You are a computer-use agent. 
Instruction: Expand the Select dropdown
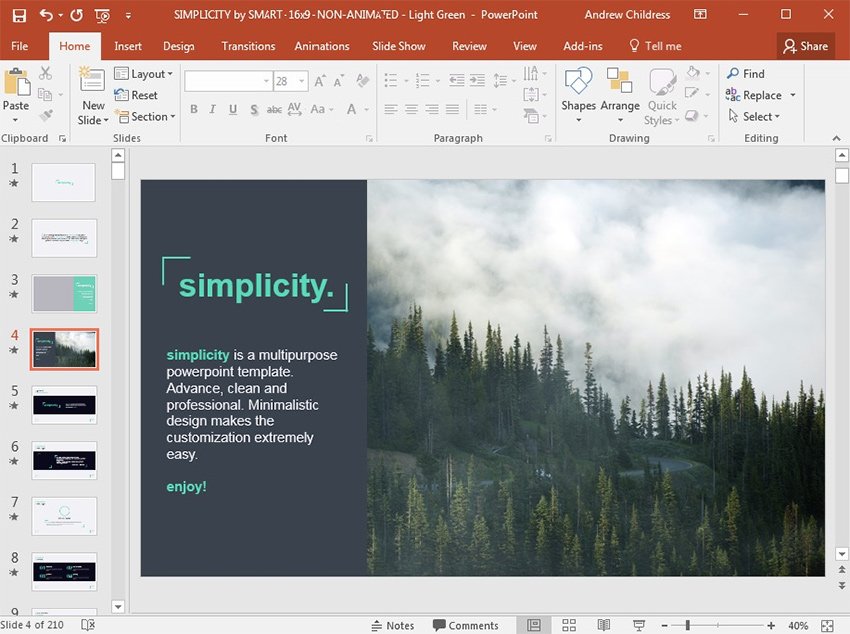(x=754, y=117)
